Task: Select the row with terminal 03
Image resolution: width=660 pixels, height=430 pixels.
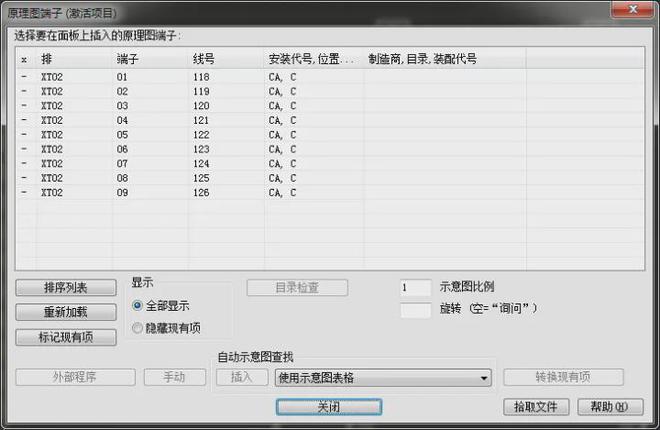Action: (330, 106)
